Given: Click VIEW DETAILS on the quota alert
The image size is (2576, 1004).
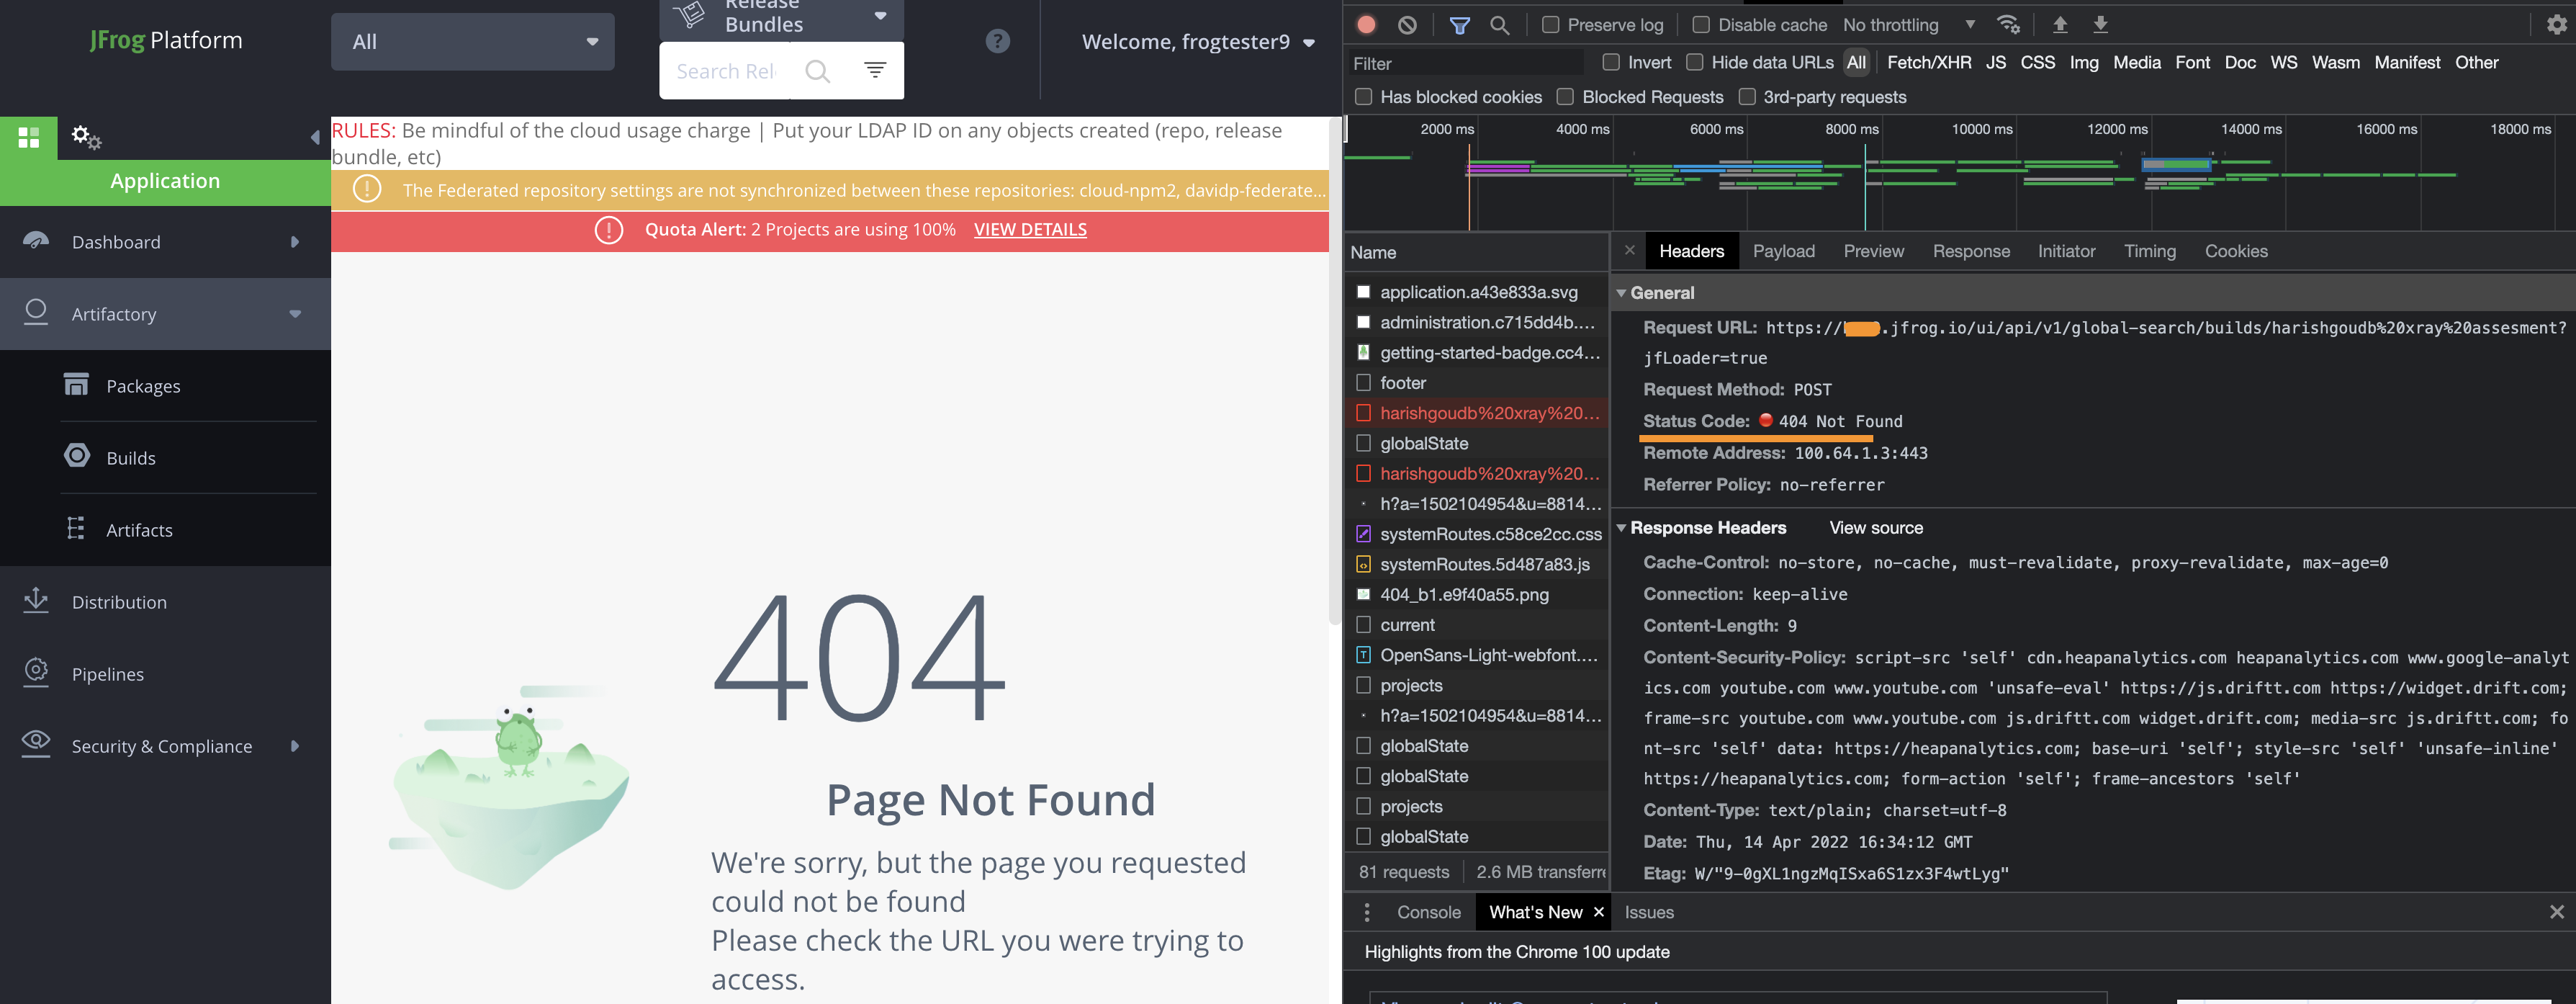Looking at the screenshot, I should (x=1030, y=229).
